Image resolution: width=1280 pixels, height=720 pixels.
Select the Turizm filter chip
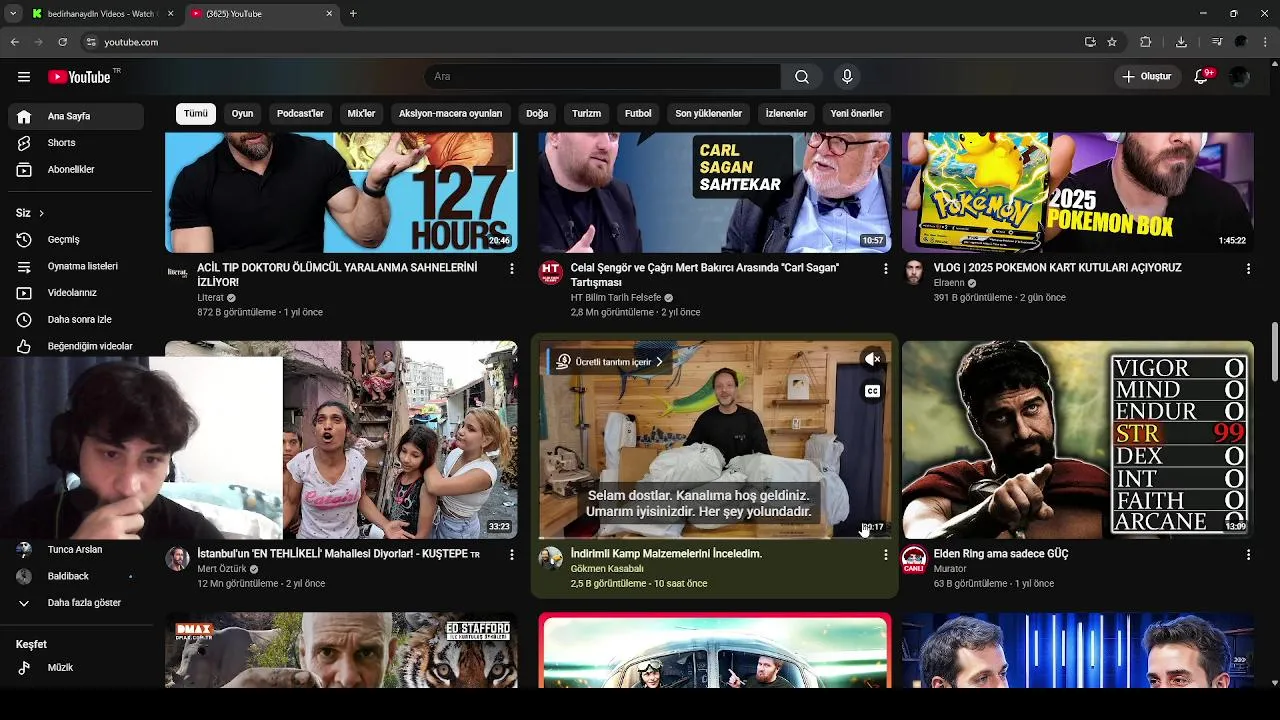point(586,114)
